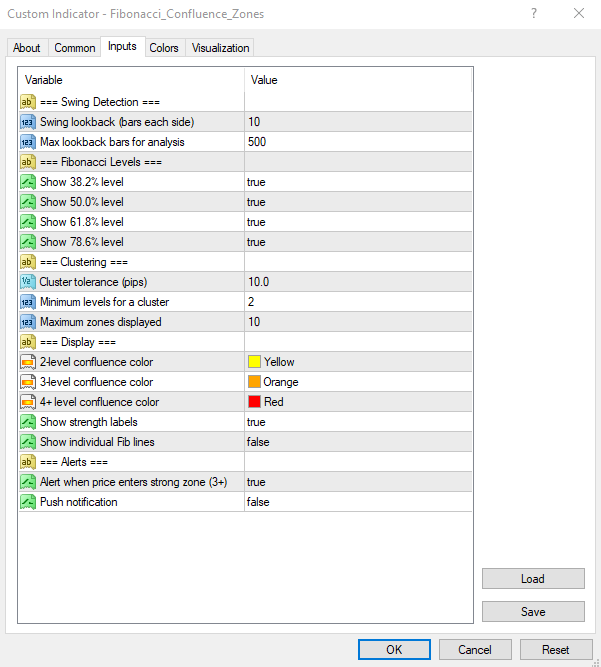Select the 'Swing lookback (bars each side)' label
Image resolution: width=601 pixels, height=667 pixels.
pyautogui.click(x=117, y=122)
